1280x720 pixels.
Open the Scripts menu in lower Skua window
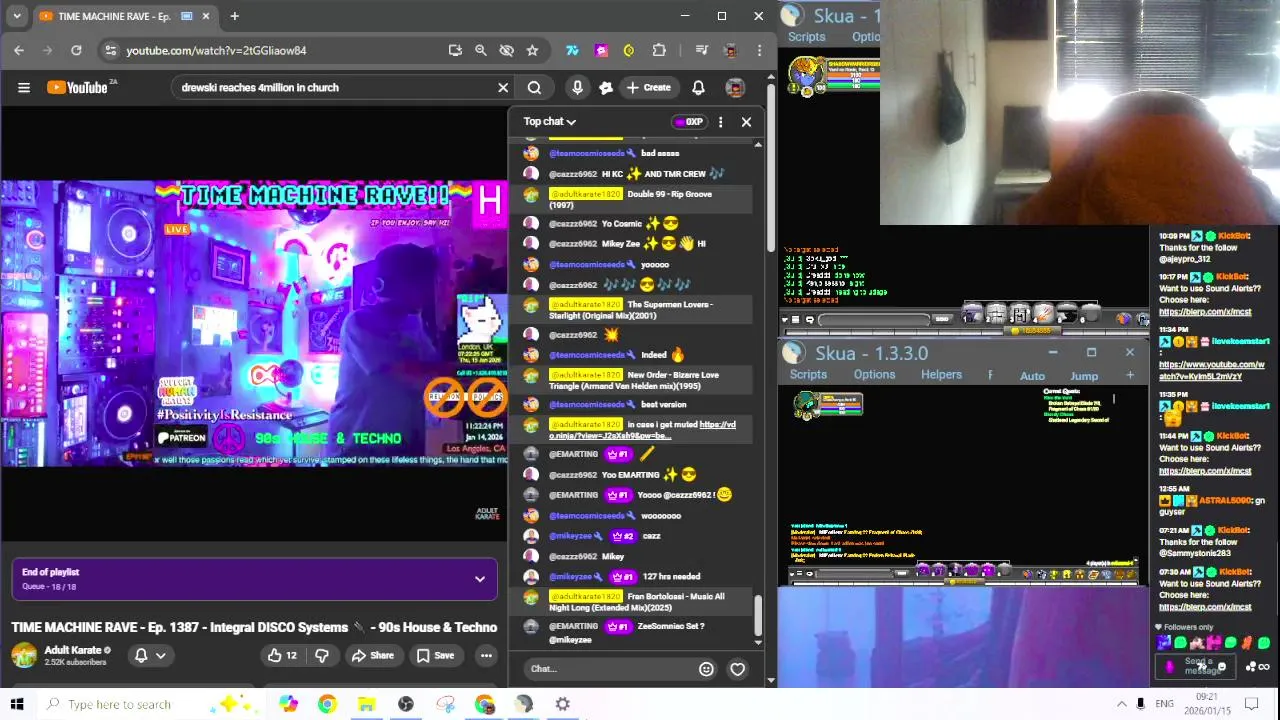coord(808,375)
